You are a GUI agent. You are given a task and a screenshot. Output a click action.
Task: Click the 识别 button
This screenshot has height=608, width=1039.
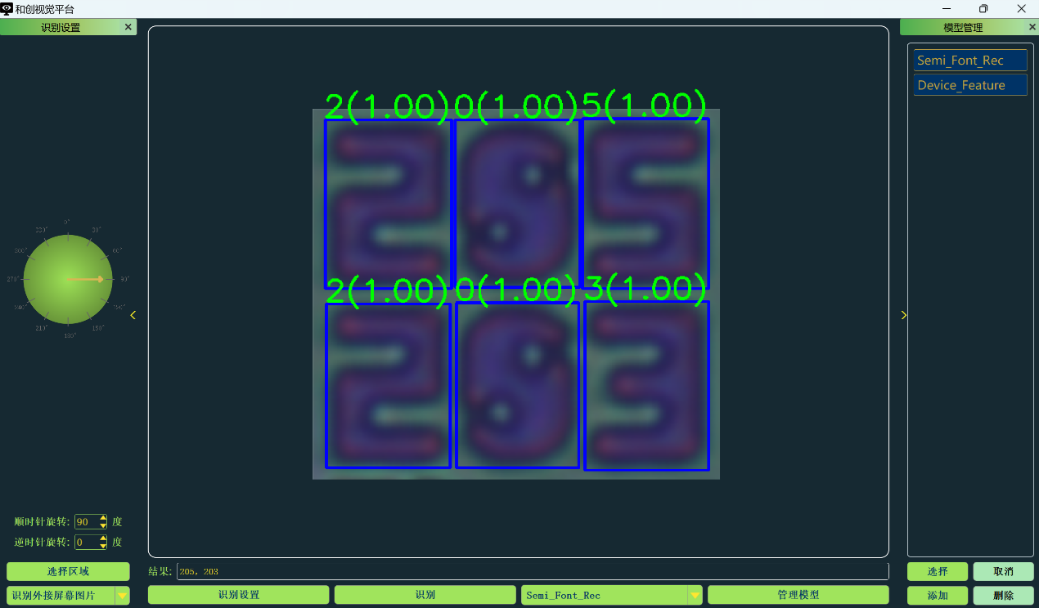coord(425,595)
